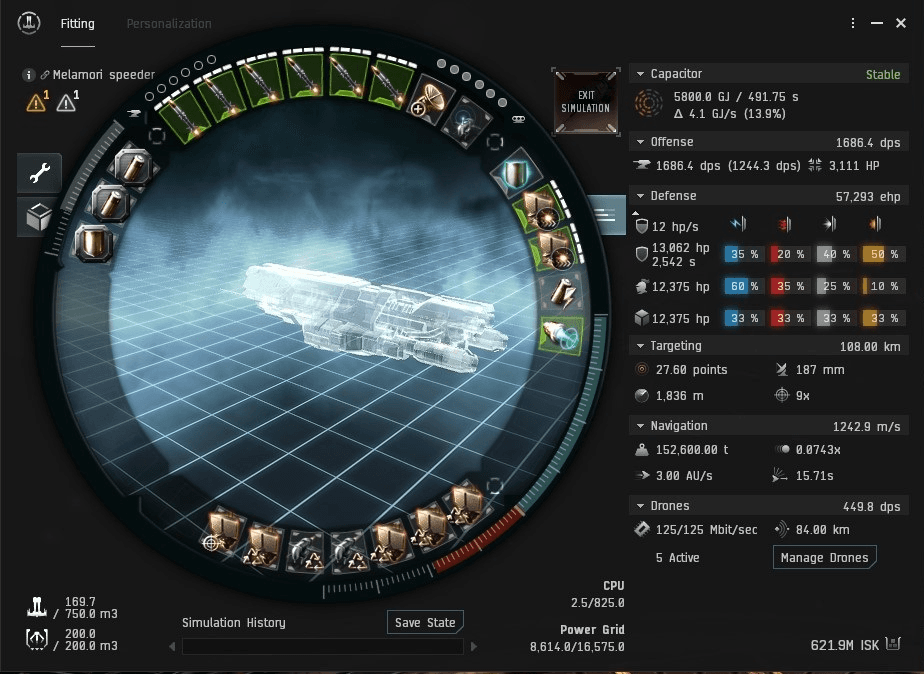Select the third missile launcher from left
The height and width of the screenshot is (674, 924).
pos(260,84)
